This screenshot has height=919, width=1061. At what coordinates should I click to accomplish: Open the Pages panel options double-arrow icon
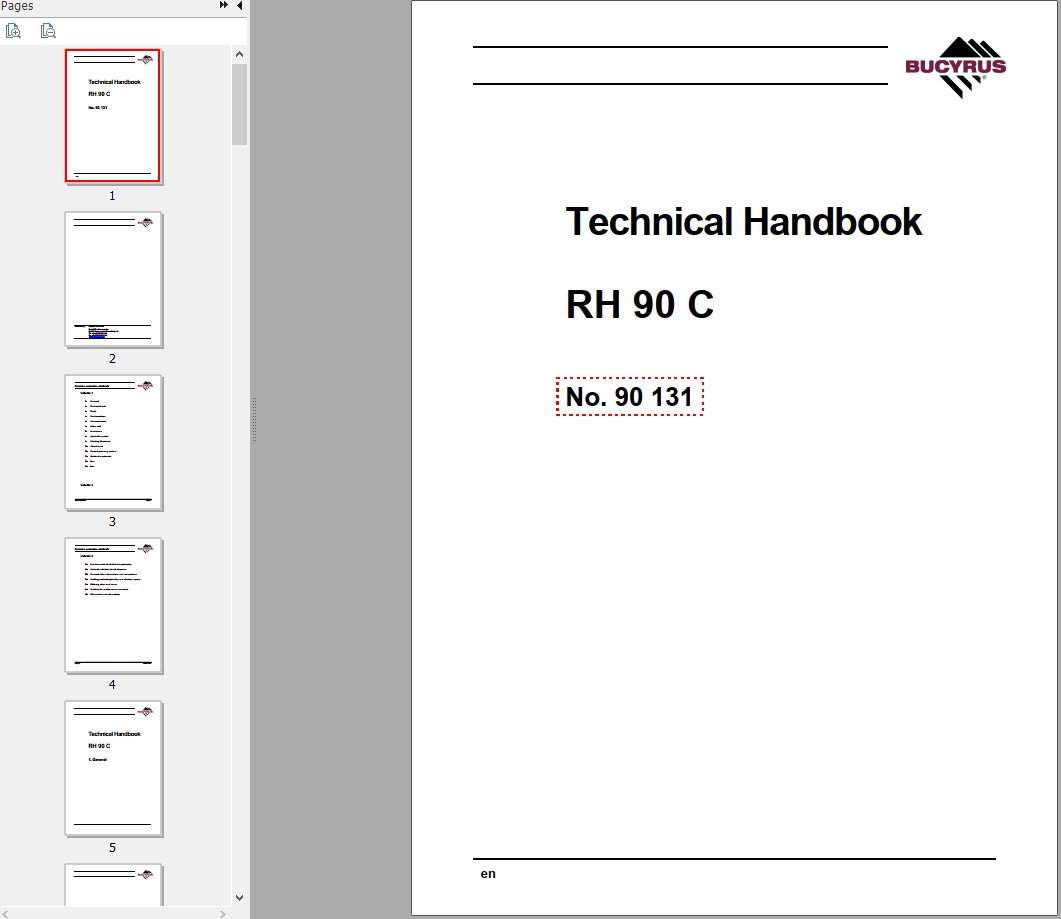click(x=222, y=6)
